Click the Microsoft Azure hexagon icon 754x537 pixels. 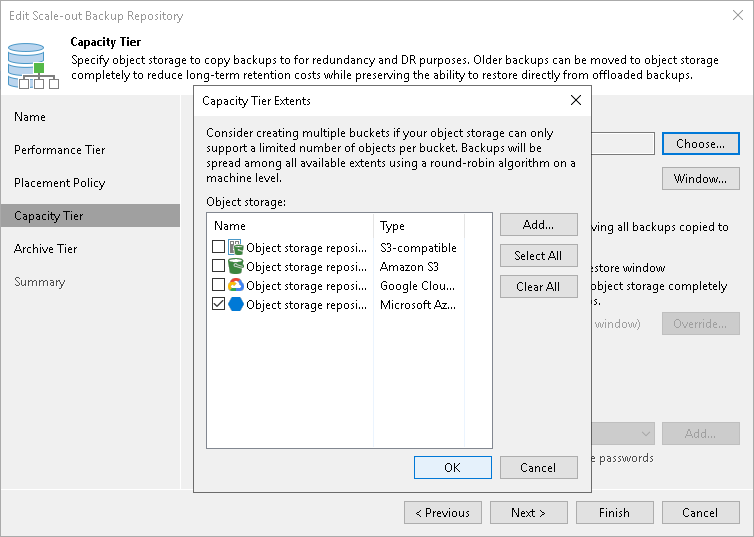pos(235,304)
